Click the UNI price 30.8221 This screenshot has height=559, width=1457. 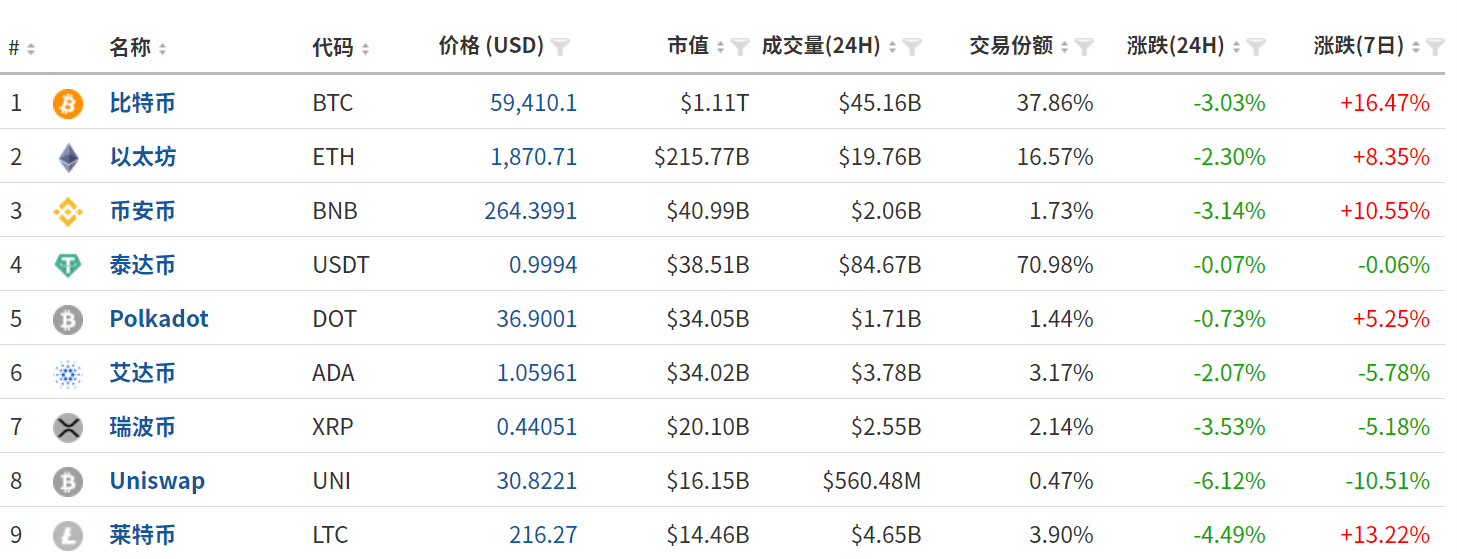click(537, 481)
